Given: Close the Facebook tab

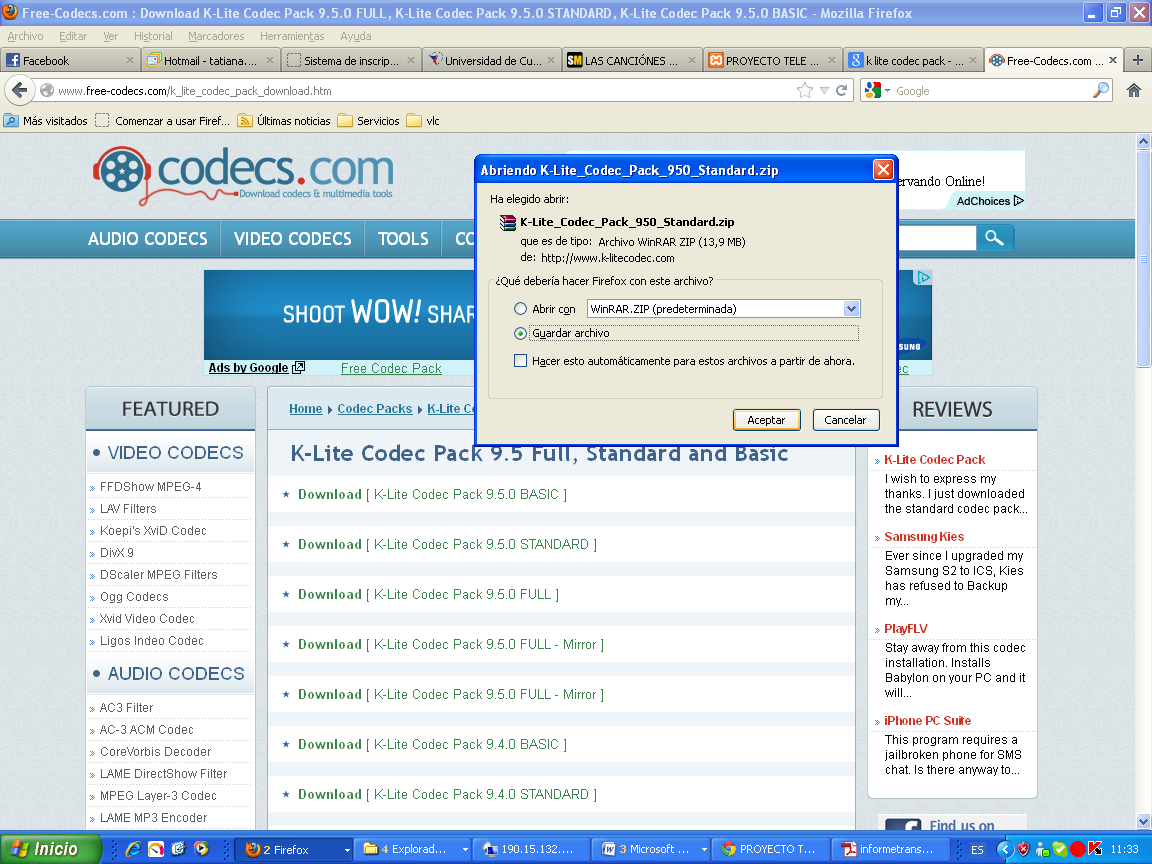Looking at the screenshot, I should click(130, 60).
